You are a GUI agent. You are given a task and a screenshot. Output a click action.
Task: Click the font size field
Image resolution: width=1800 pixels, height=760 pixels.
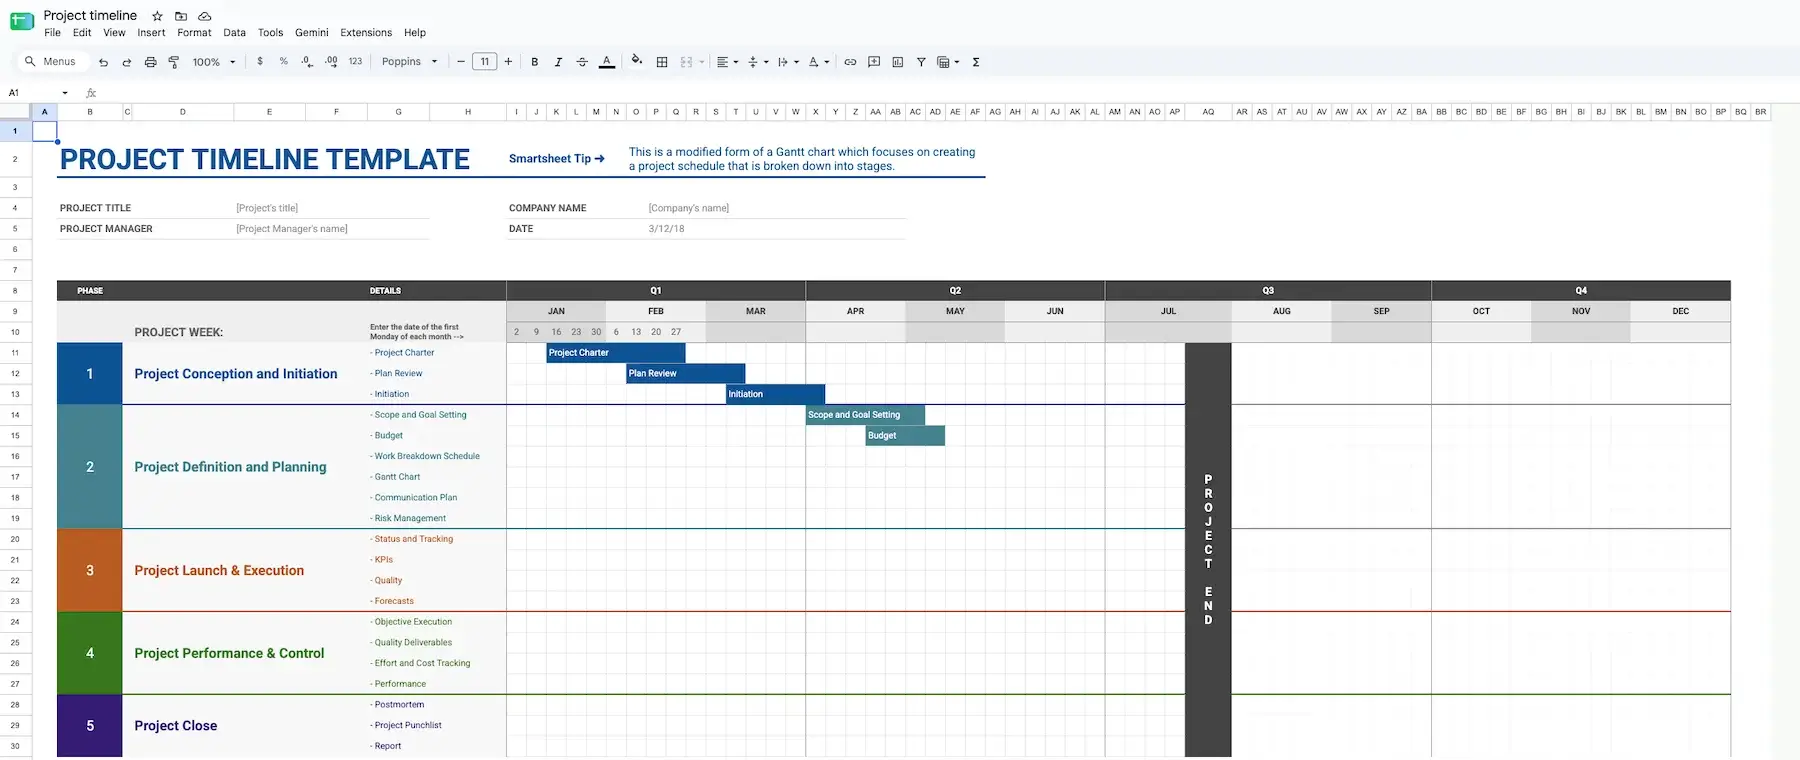[x=485, y=62]
